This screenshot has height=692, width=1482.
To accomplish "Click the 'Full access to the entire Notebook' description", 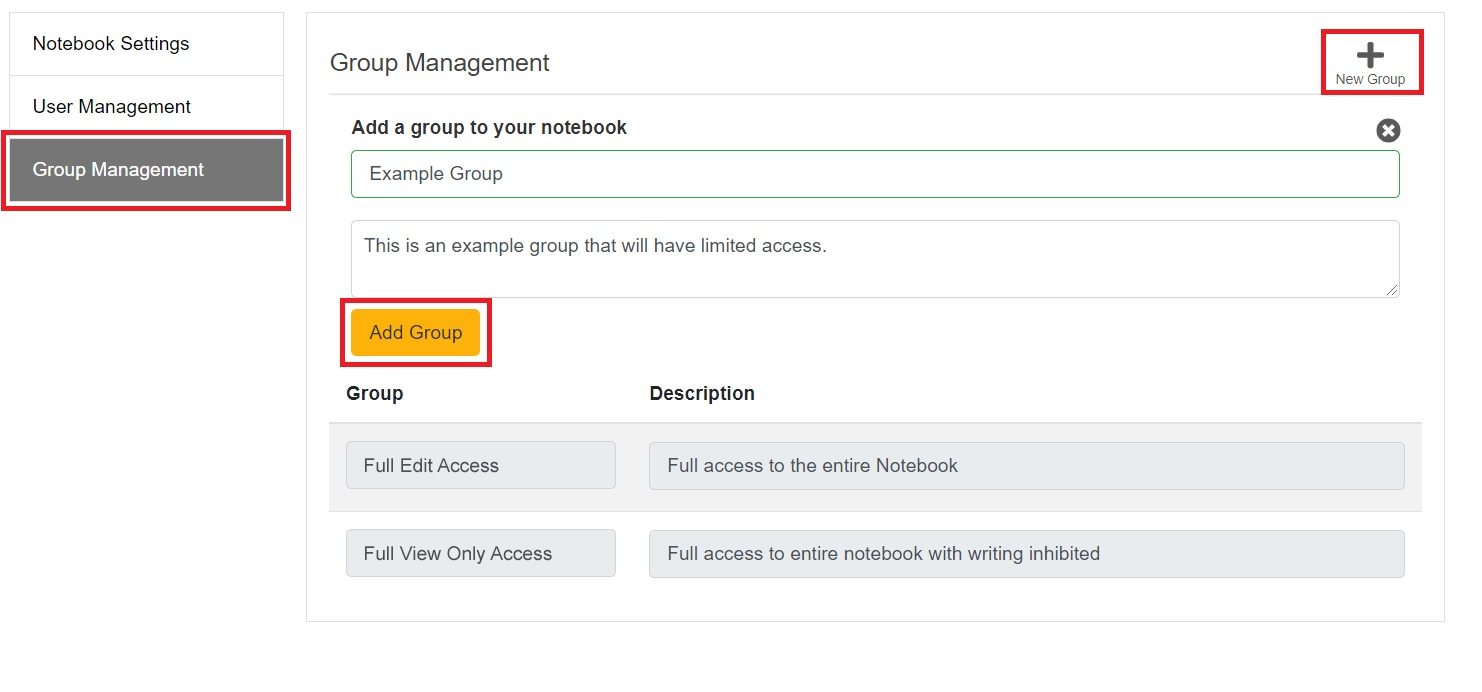I will pos(1027,465).
